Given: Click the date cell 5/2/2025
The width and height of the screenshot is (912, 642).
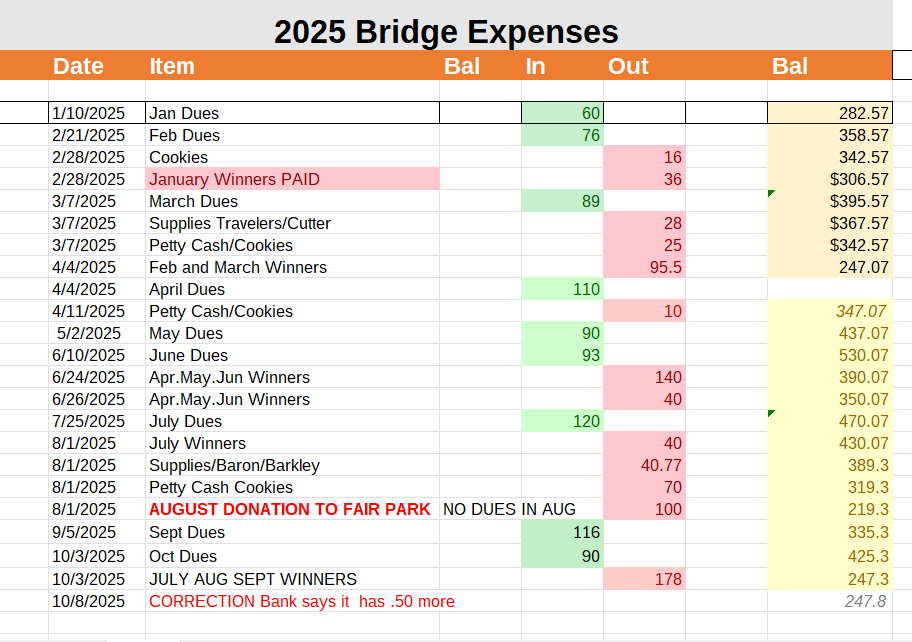Looking at the screenshot, I should click(x=88, y=333).
